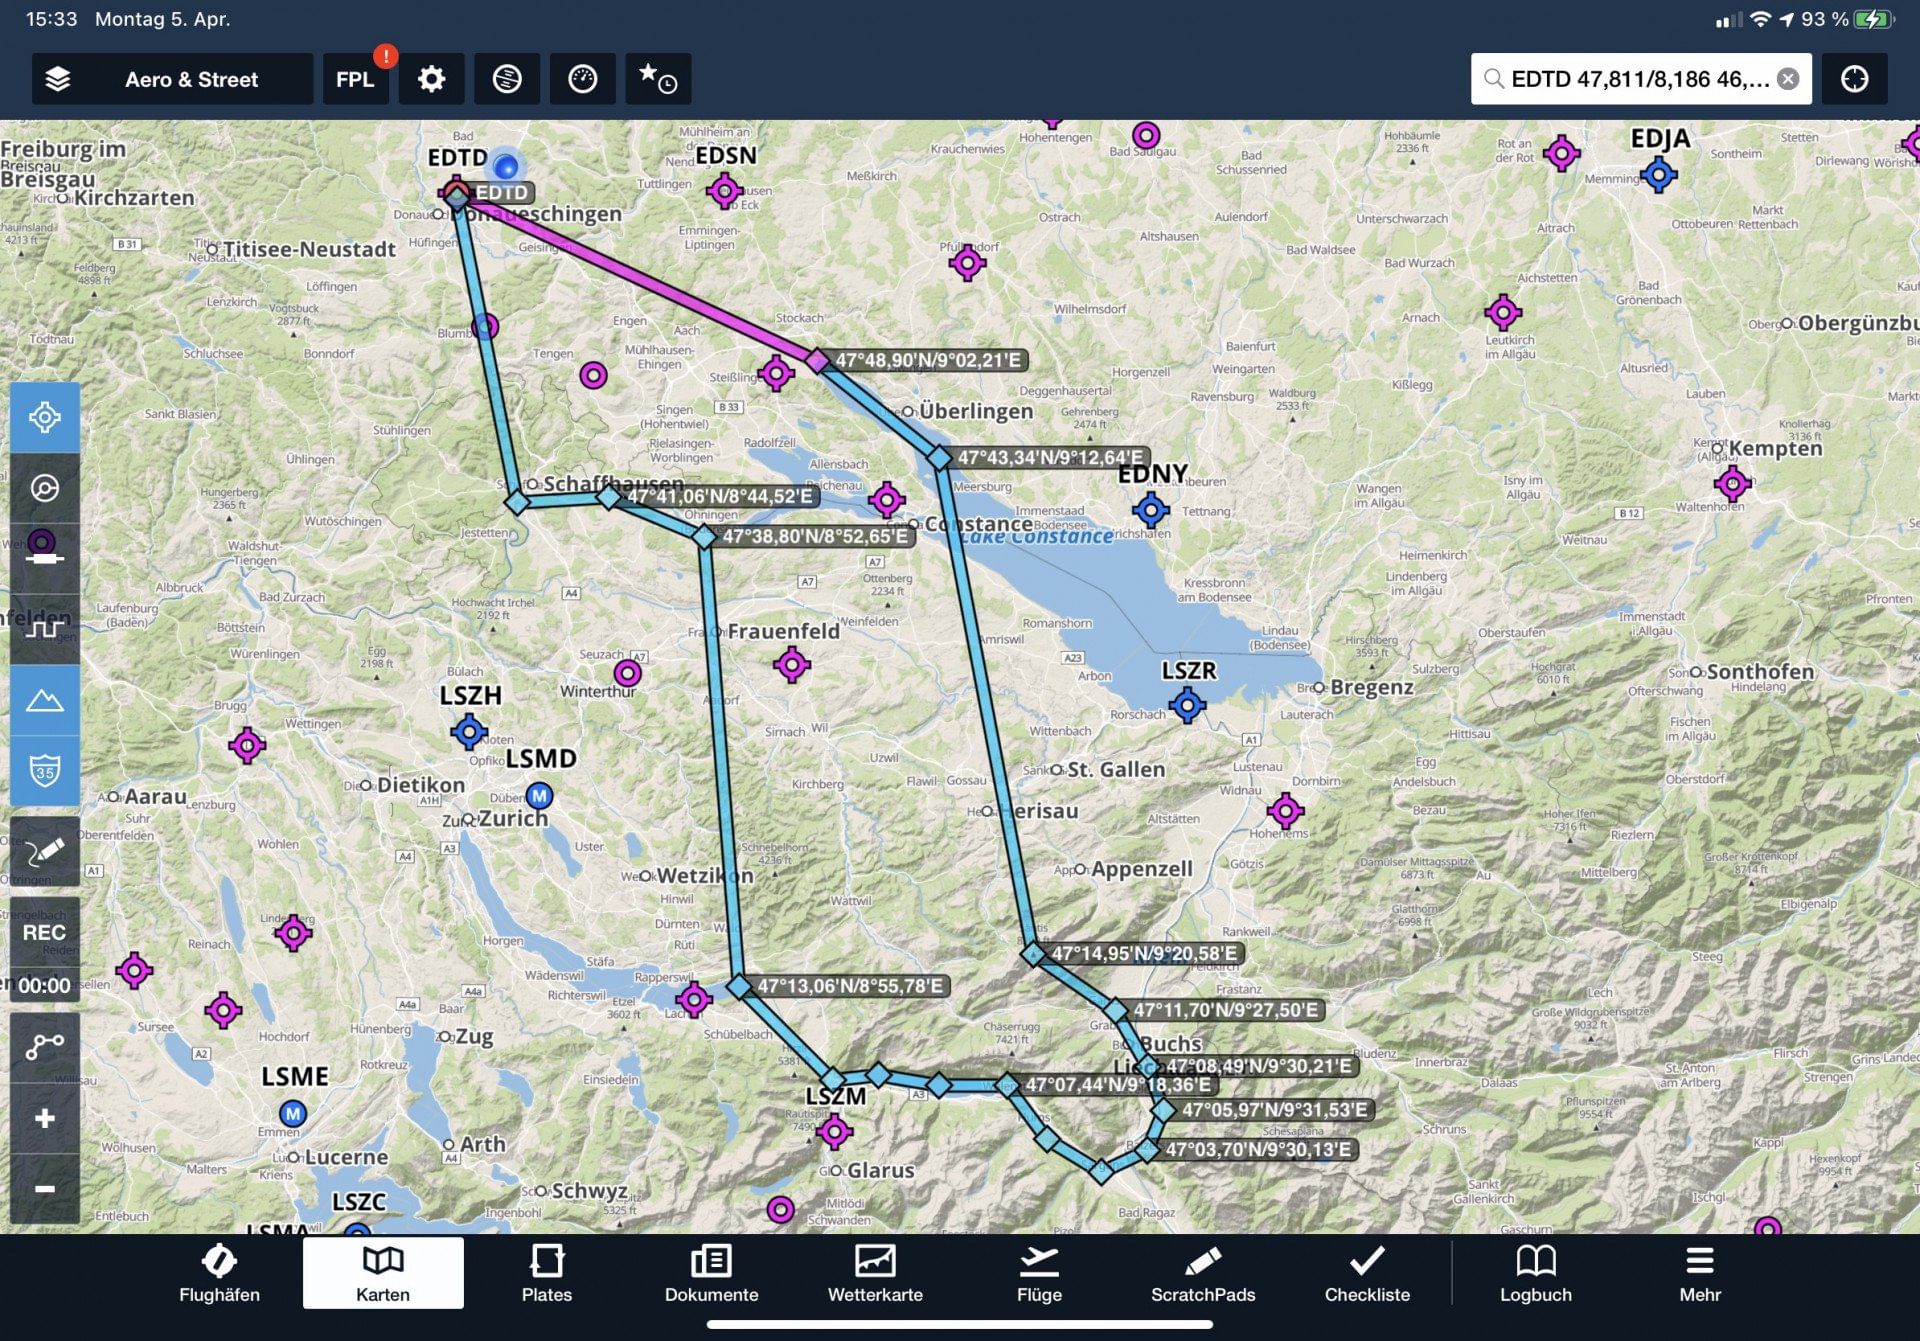
Task: Toggle the route shield 35 overlay
Action: [x=44, y=770]
